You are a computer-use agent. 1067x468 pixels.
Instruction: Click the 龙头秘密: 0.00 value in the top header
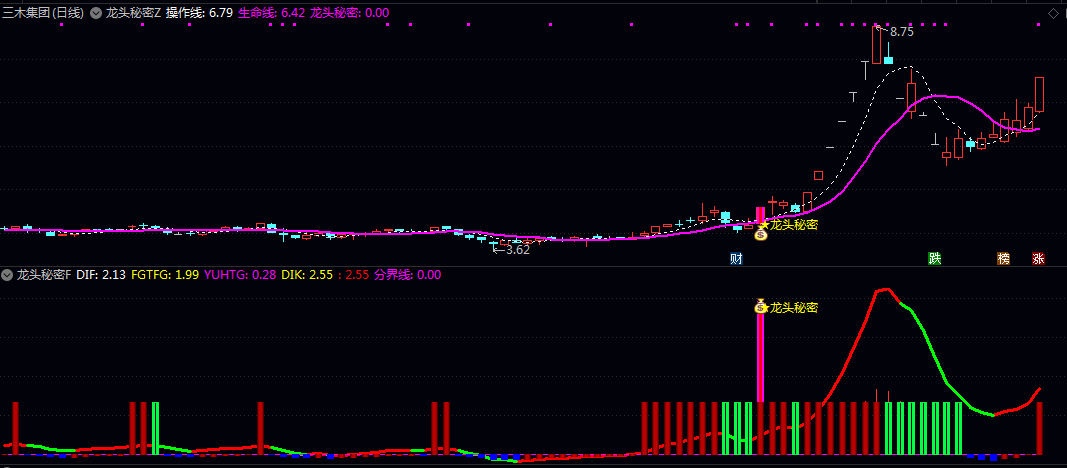350,12
